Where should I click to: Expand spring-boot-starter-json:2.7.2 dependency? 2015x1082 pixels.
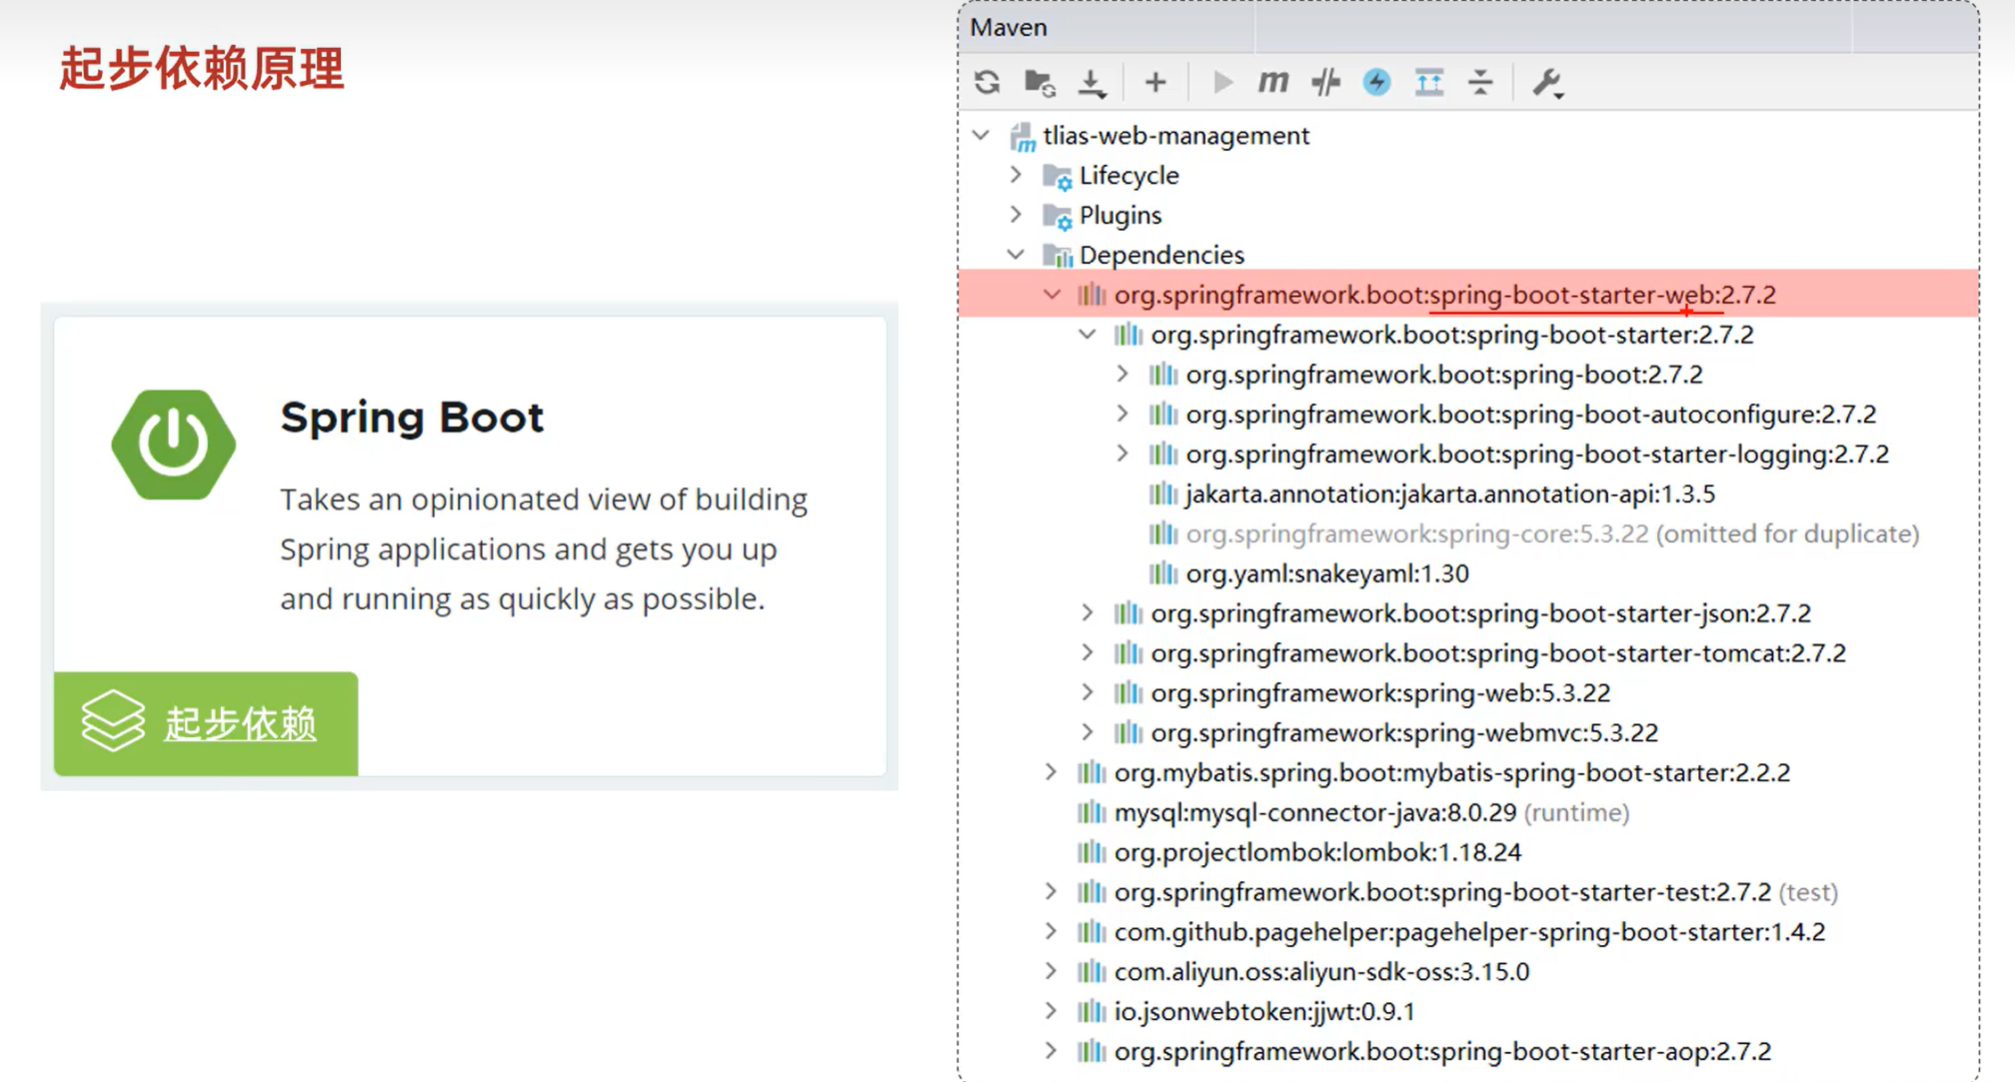[1088, 613]
